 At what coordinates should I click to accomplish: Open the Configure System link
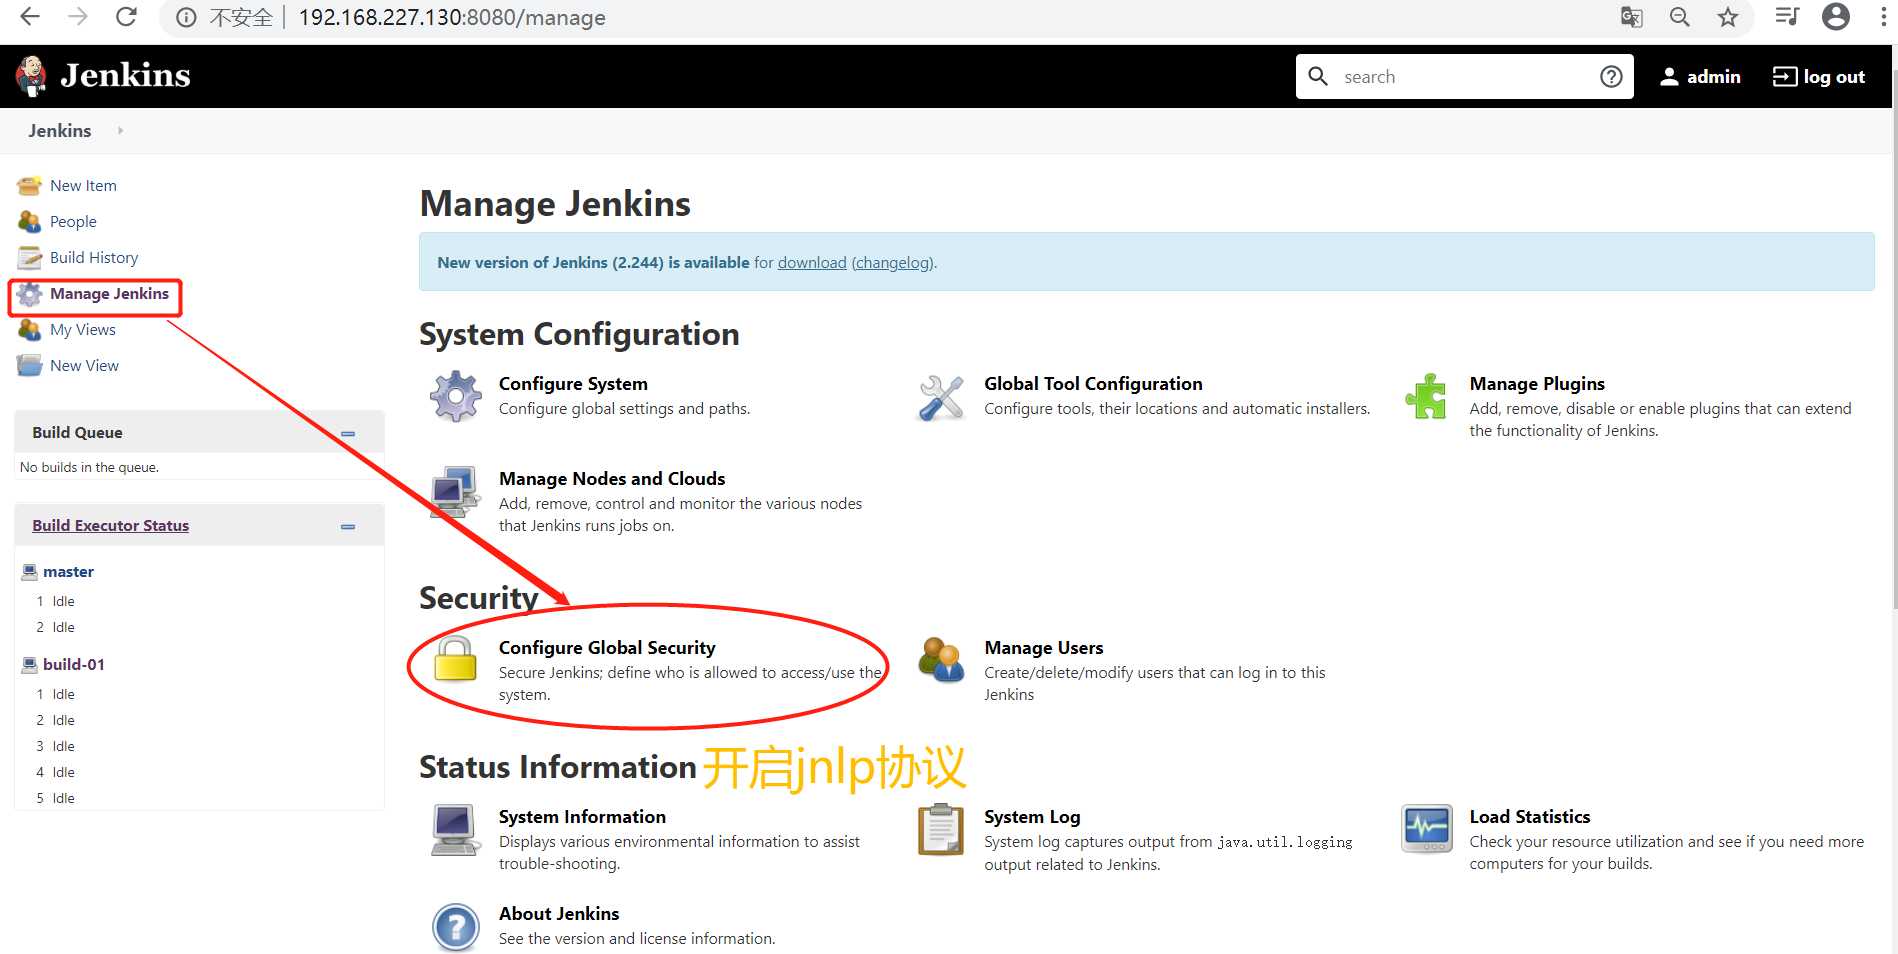pos(573,384)
